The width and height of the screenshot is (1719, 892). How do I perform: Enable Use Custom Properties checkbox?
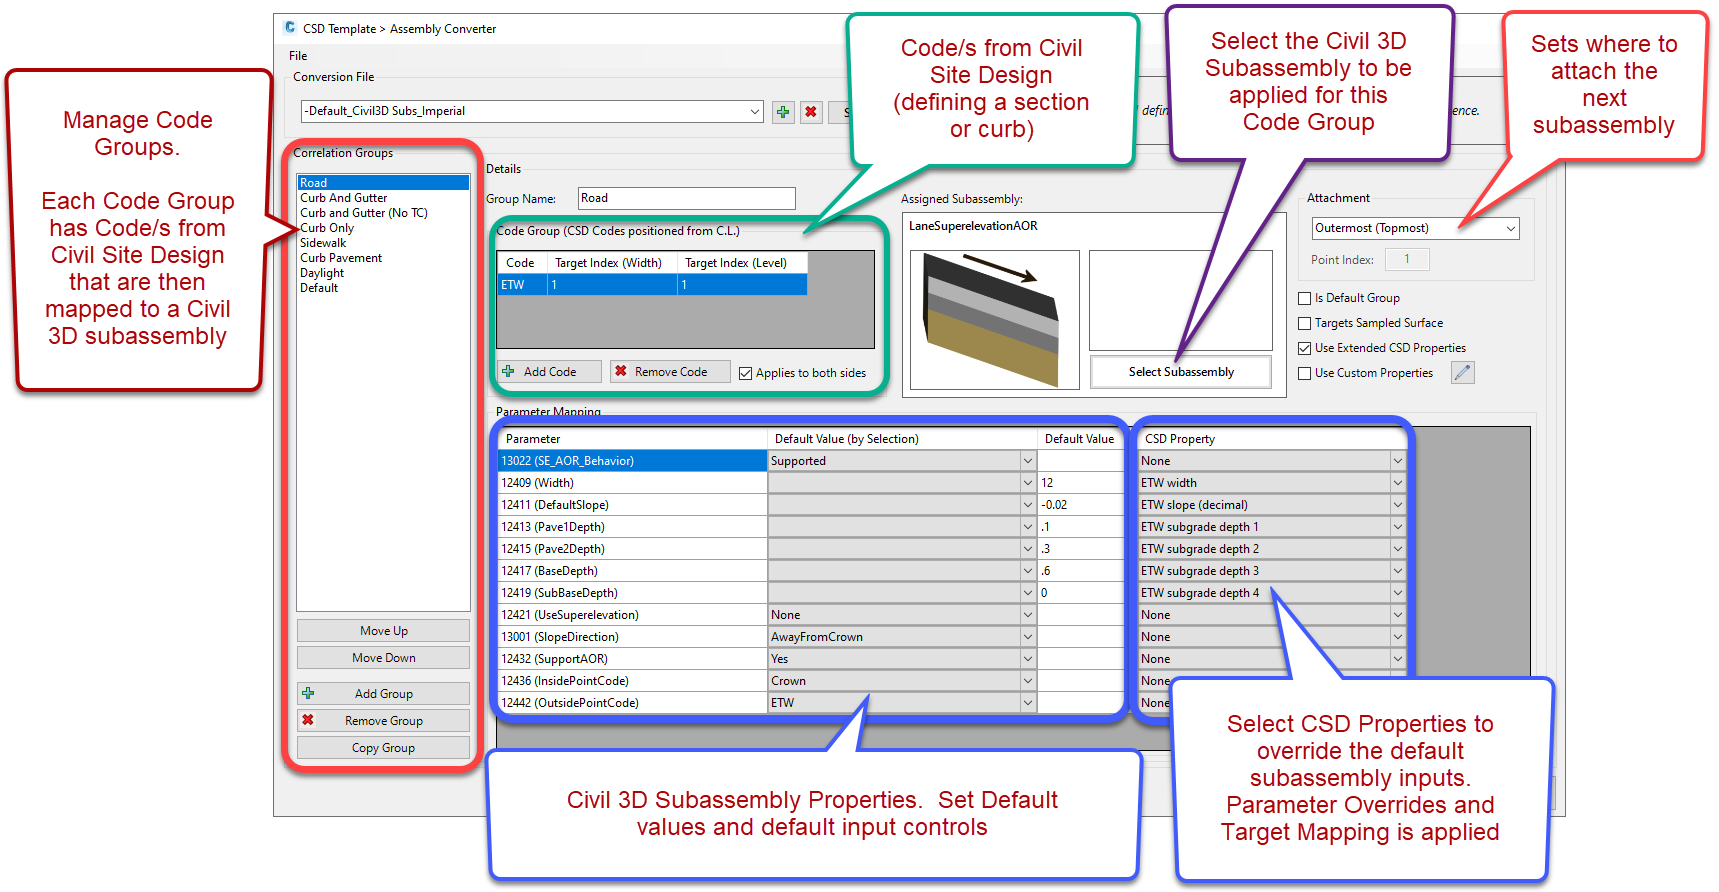coord(1304,373)
